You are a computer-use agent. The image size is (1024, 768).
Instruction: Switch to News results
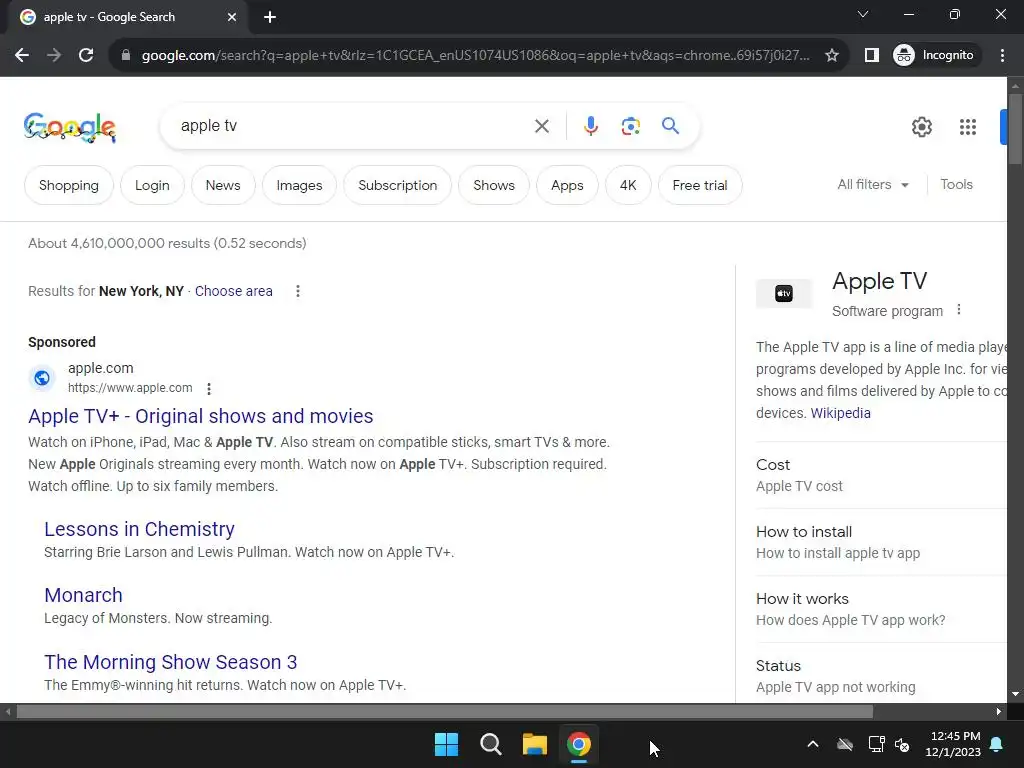click(x=223, y=185)
